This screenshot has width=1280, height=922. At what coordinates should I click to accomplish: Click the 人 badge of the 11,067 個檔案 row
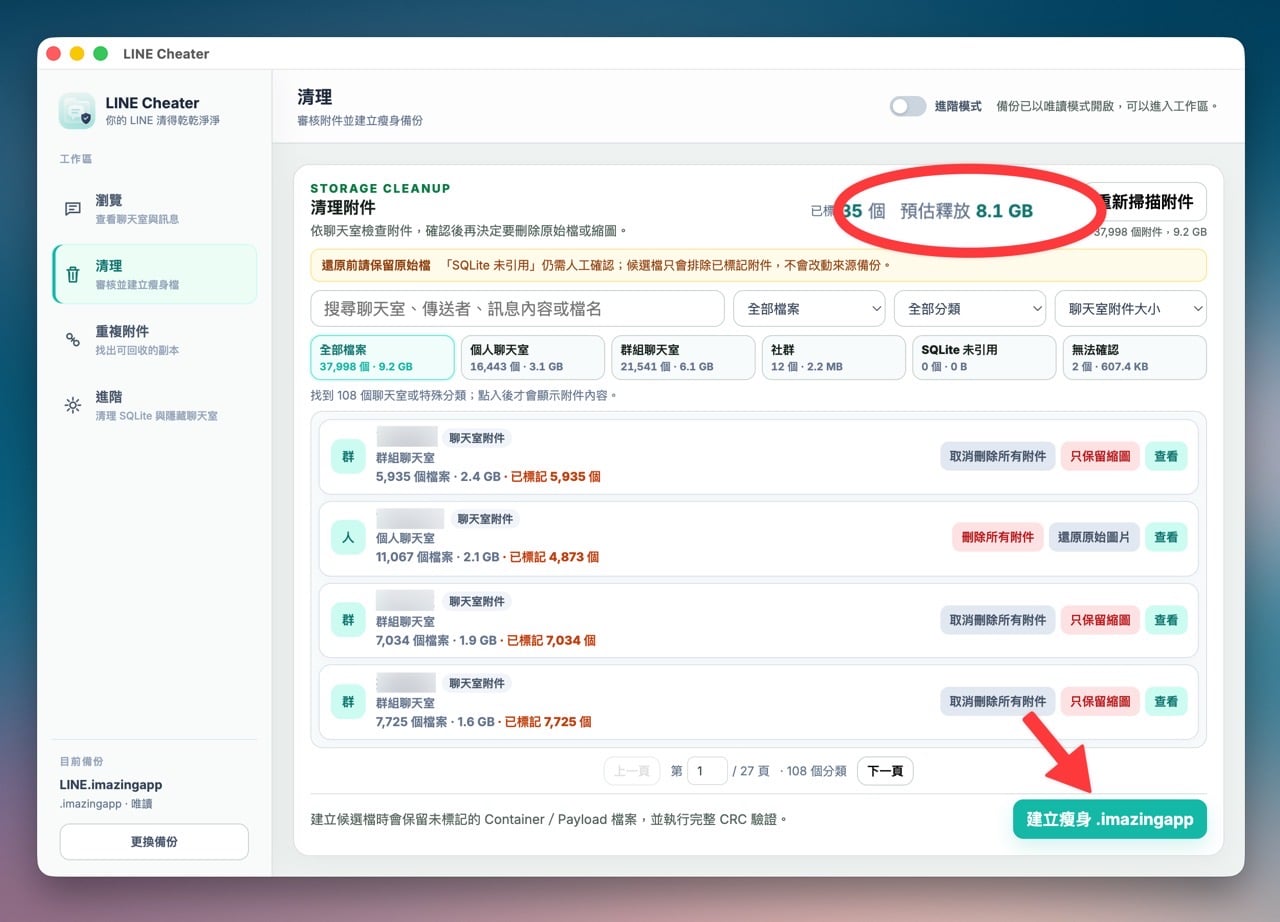coord(348,538)
